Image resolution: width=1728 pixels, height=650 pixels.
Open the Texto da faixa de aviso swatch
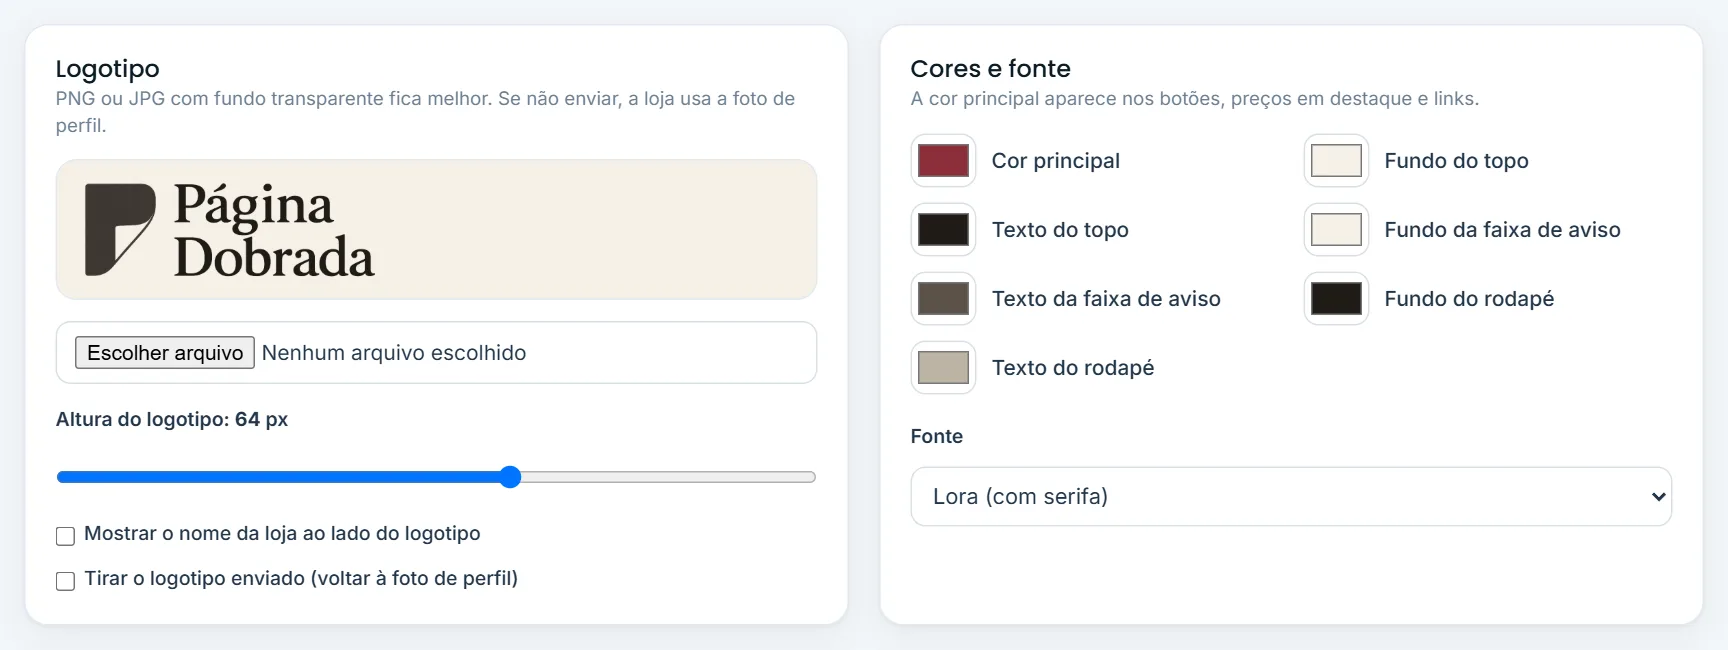(x=943, y=299)
